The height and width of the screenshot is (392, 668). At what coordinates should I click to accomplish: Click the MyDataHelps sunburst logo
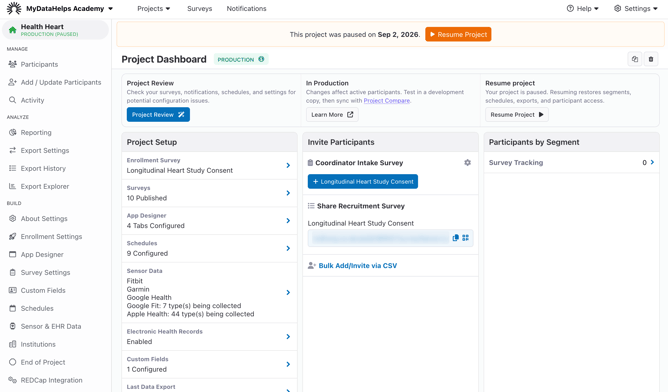14,8
